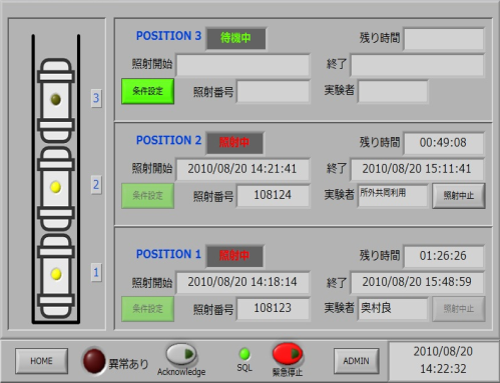
Task: Toggle the red 緊急停止 emergency stop switch
Action: (287, 354)
